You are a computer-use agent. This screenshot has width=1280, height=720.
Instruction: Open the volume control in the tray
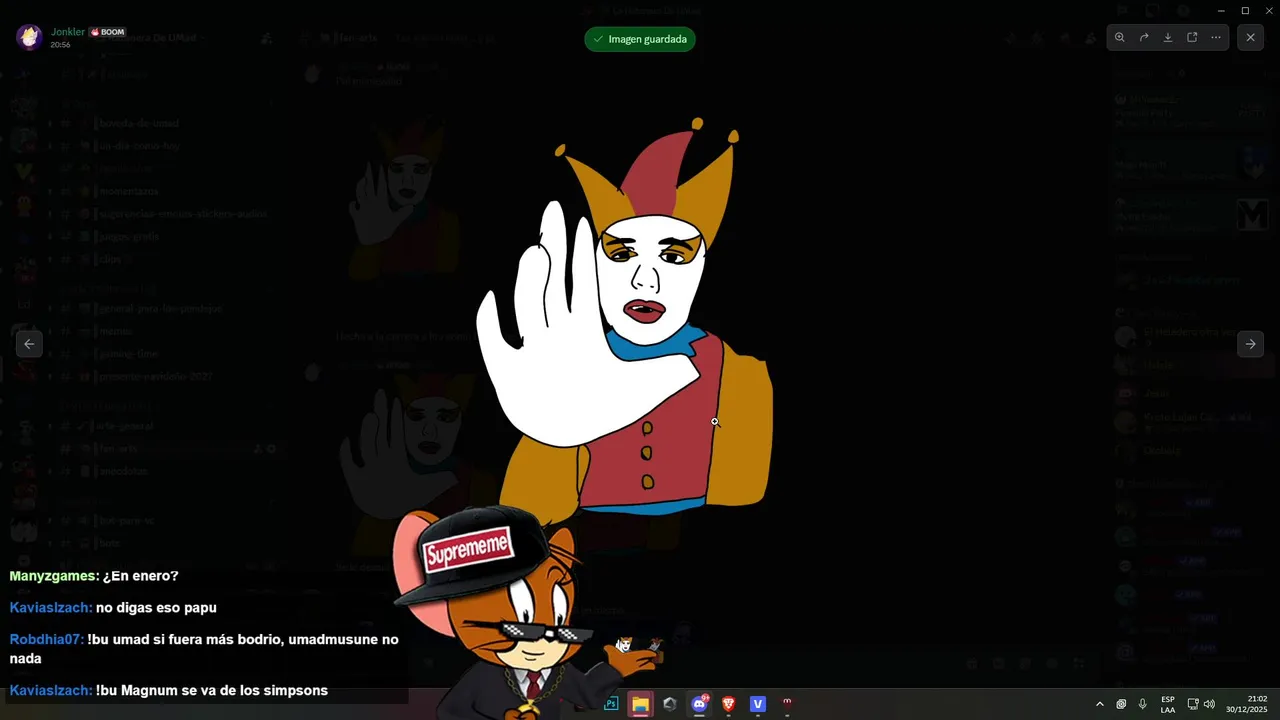(1210, 704)
